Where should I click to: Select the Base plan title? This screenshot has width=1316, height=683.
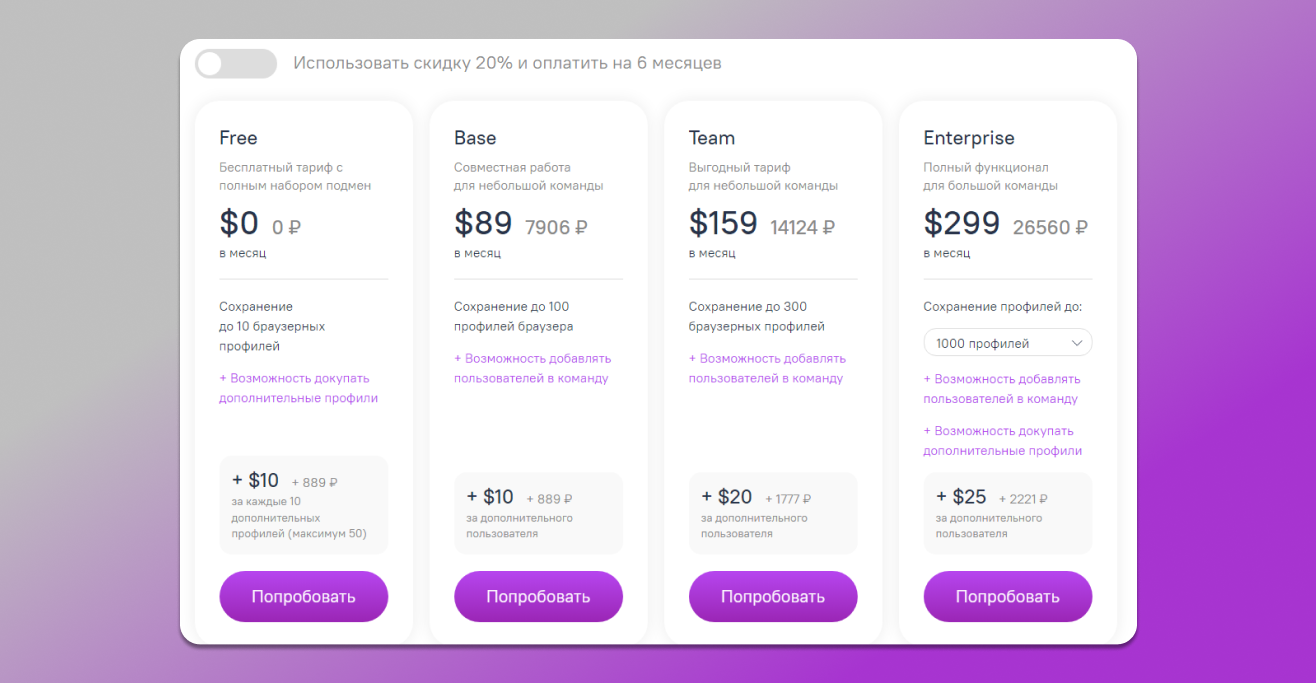pyautogui.click(x=475, y=138)
